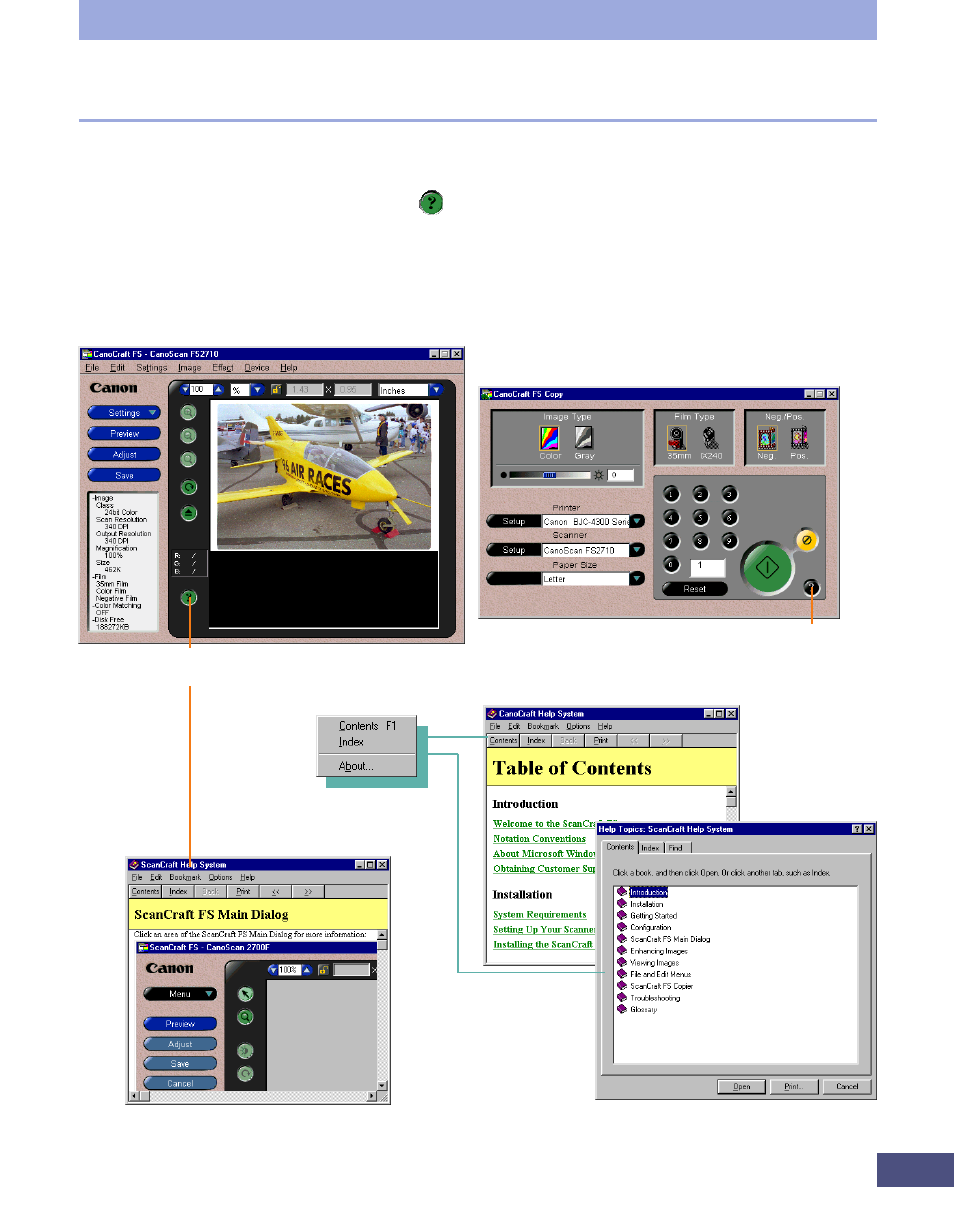954x1206 pixels.
Task: Click Setup button next to Printer
Action: (513, 521)
